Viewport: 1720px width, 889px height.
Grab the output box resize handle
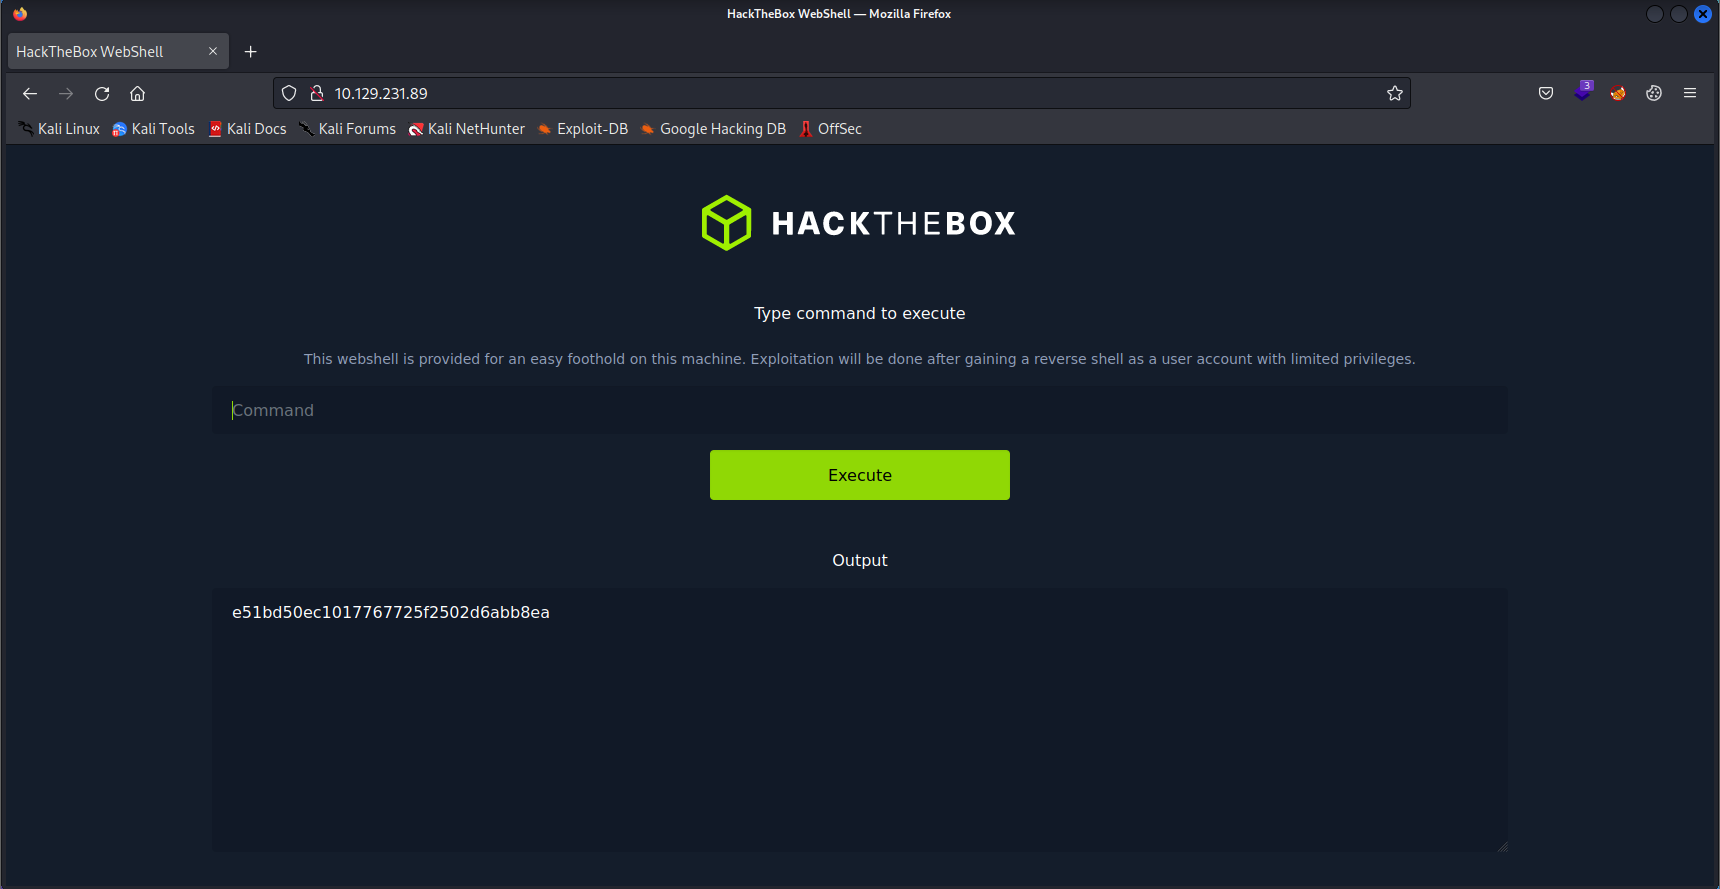(1502, 846)
